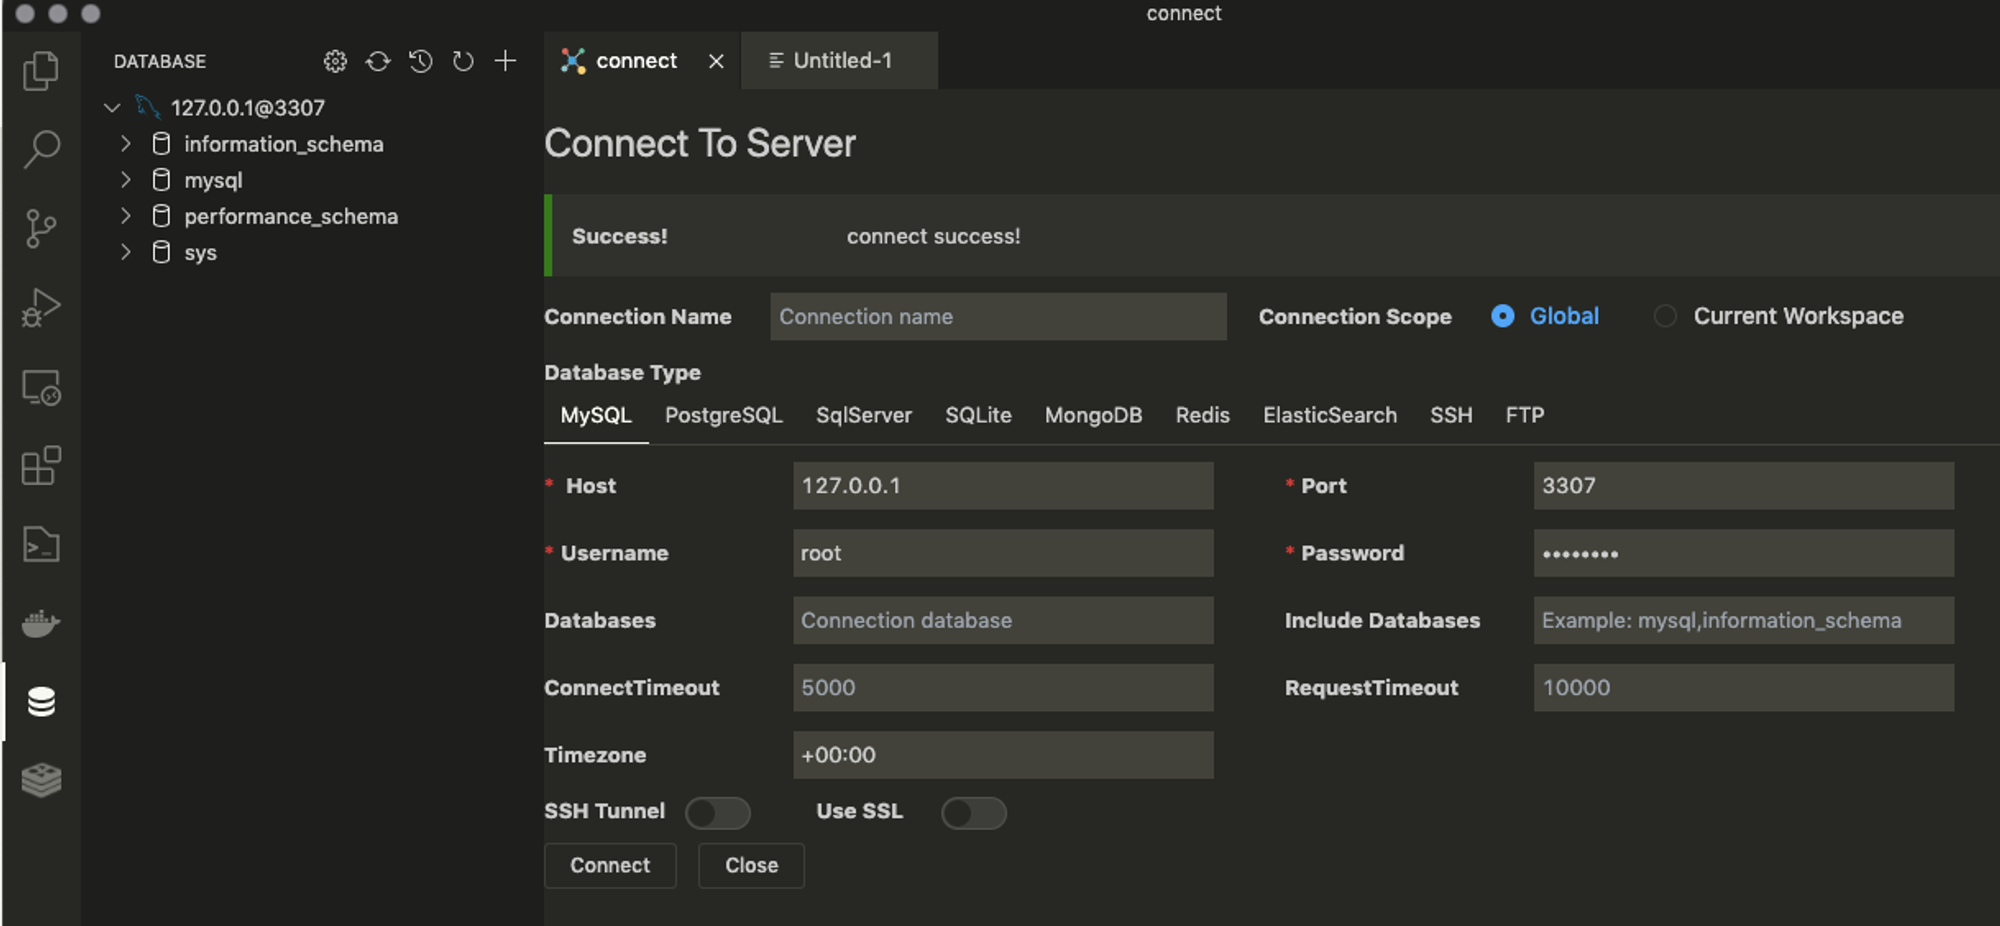Image resolution: width=2000 pixels, height=926 pixels.
Task: Click the RequestTimeout field showing 10000
Action: [1744, 688]
